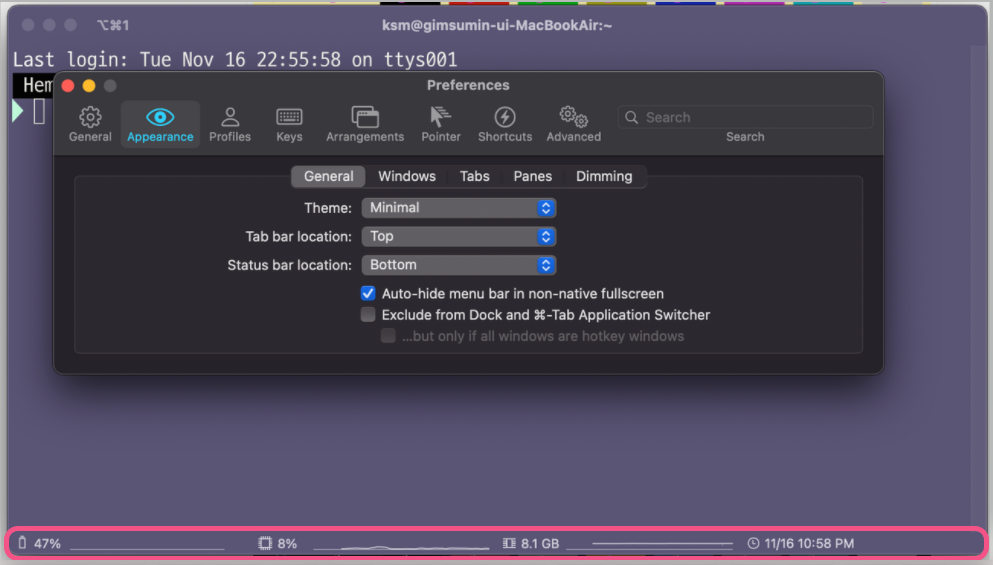Click the 8% CPU usage text
This screenshot has height=565, width=993.
click(287, 543)
